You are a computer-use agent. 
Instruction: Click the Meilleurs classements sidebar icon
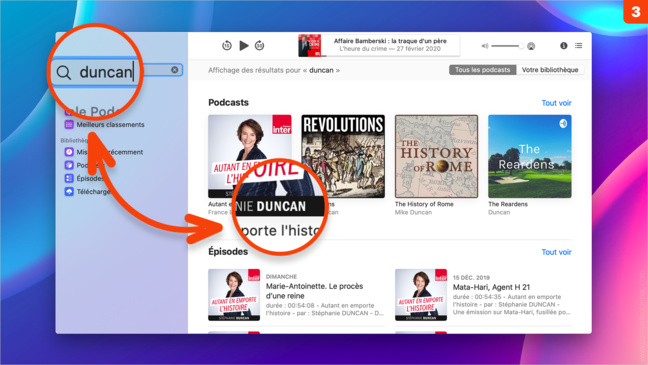pyautogui.click(x=69, y=124)
